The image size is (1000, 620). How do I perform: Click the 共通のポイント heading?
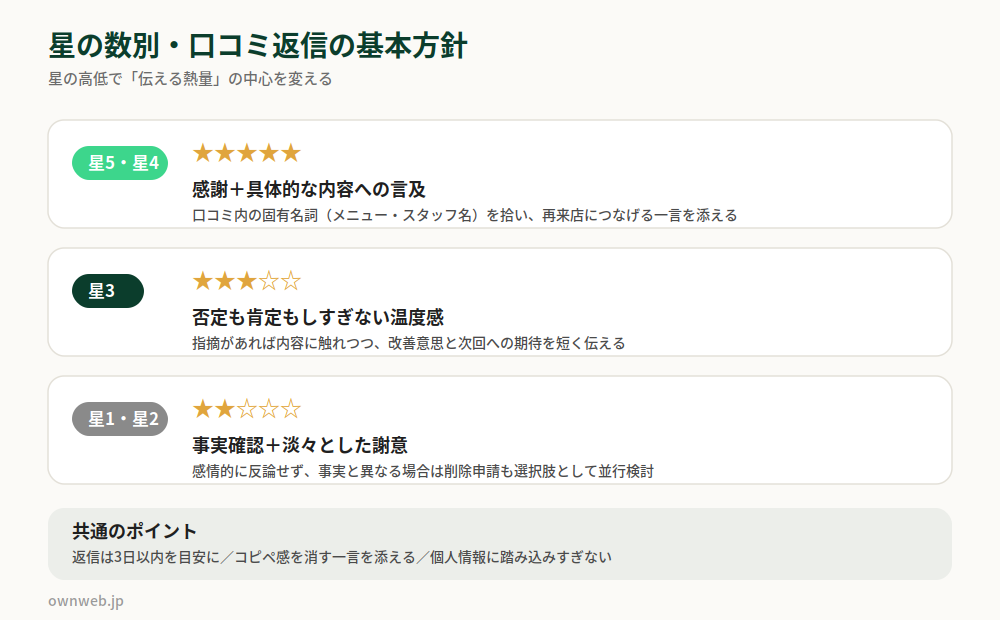(x=135, y=531)
